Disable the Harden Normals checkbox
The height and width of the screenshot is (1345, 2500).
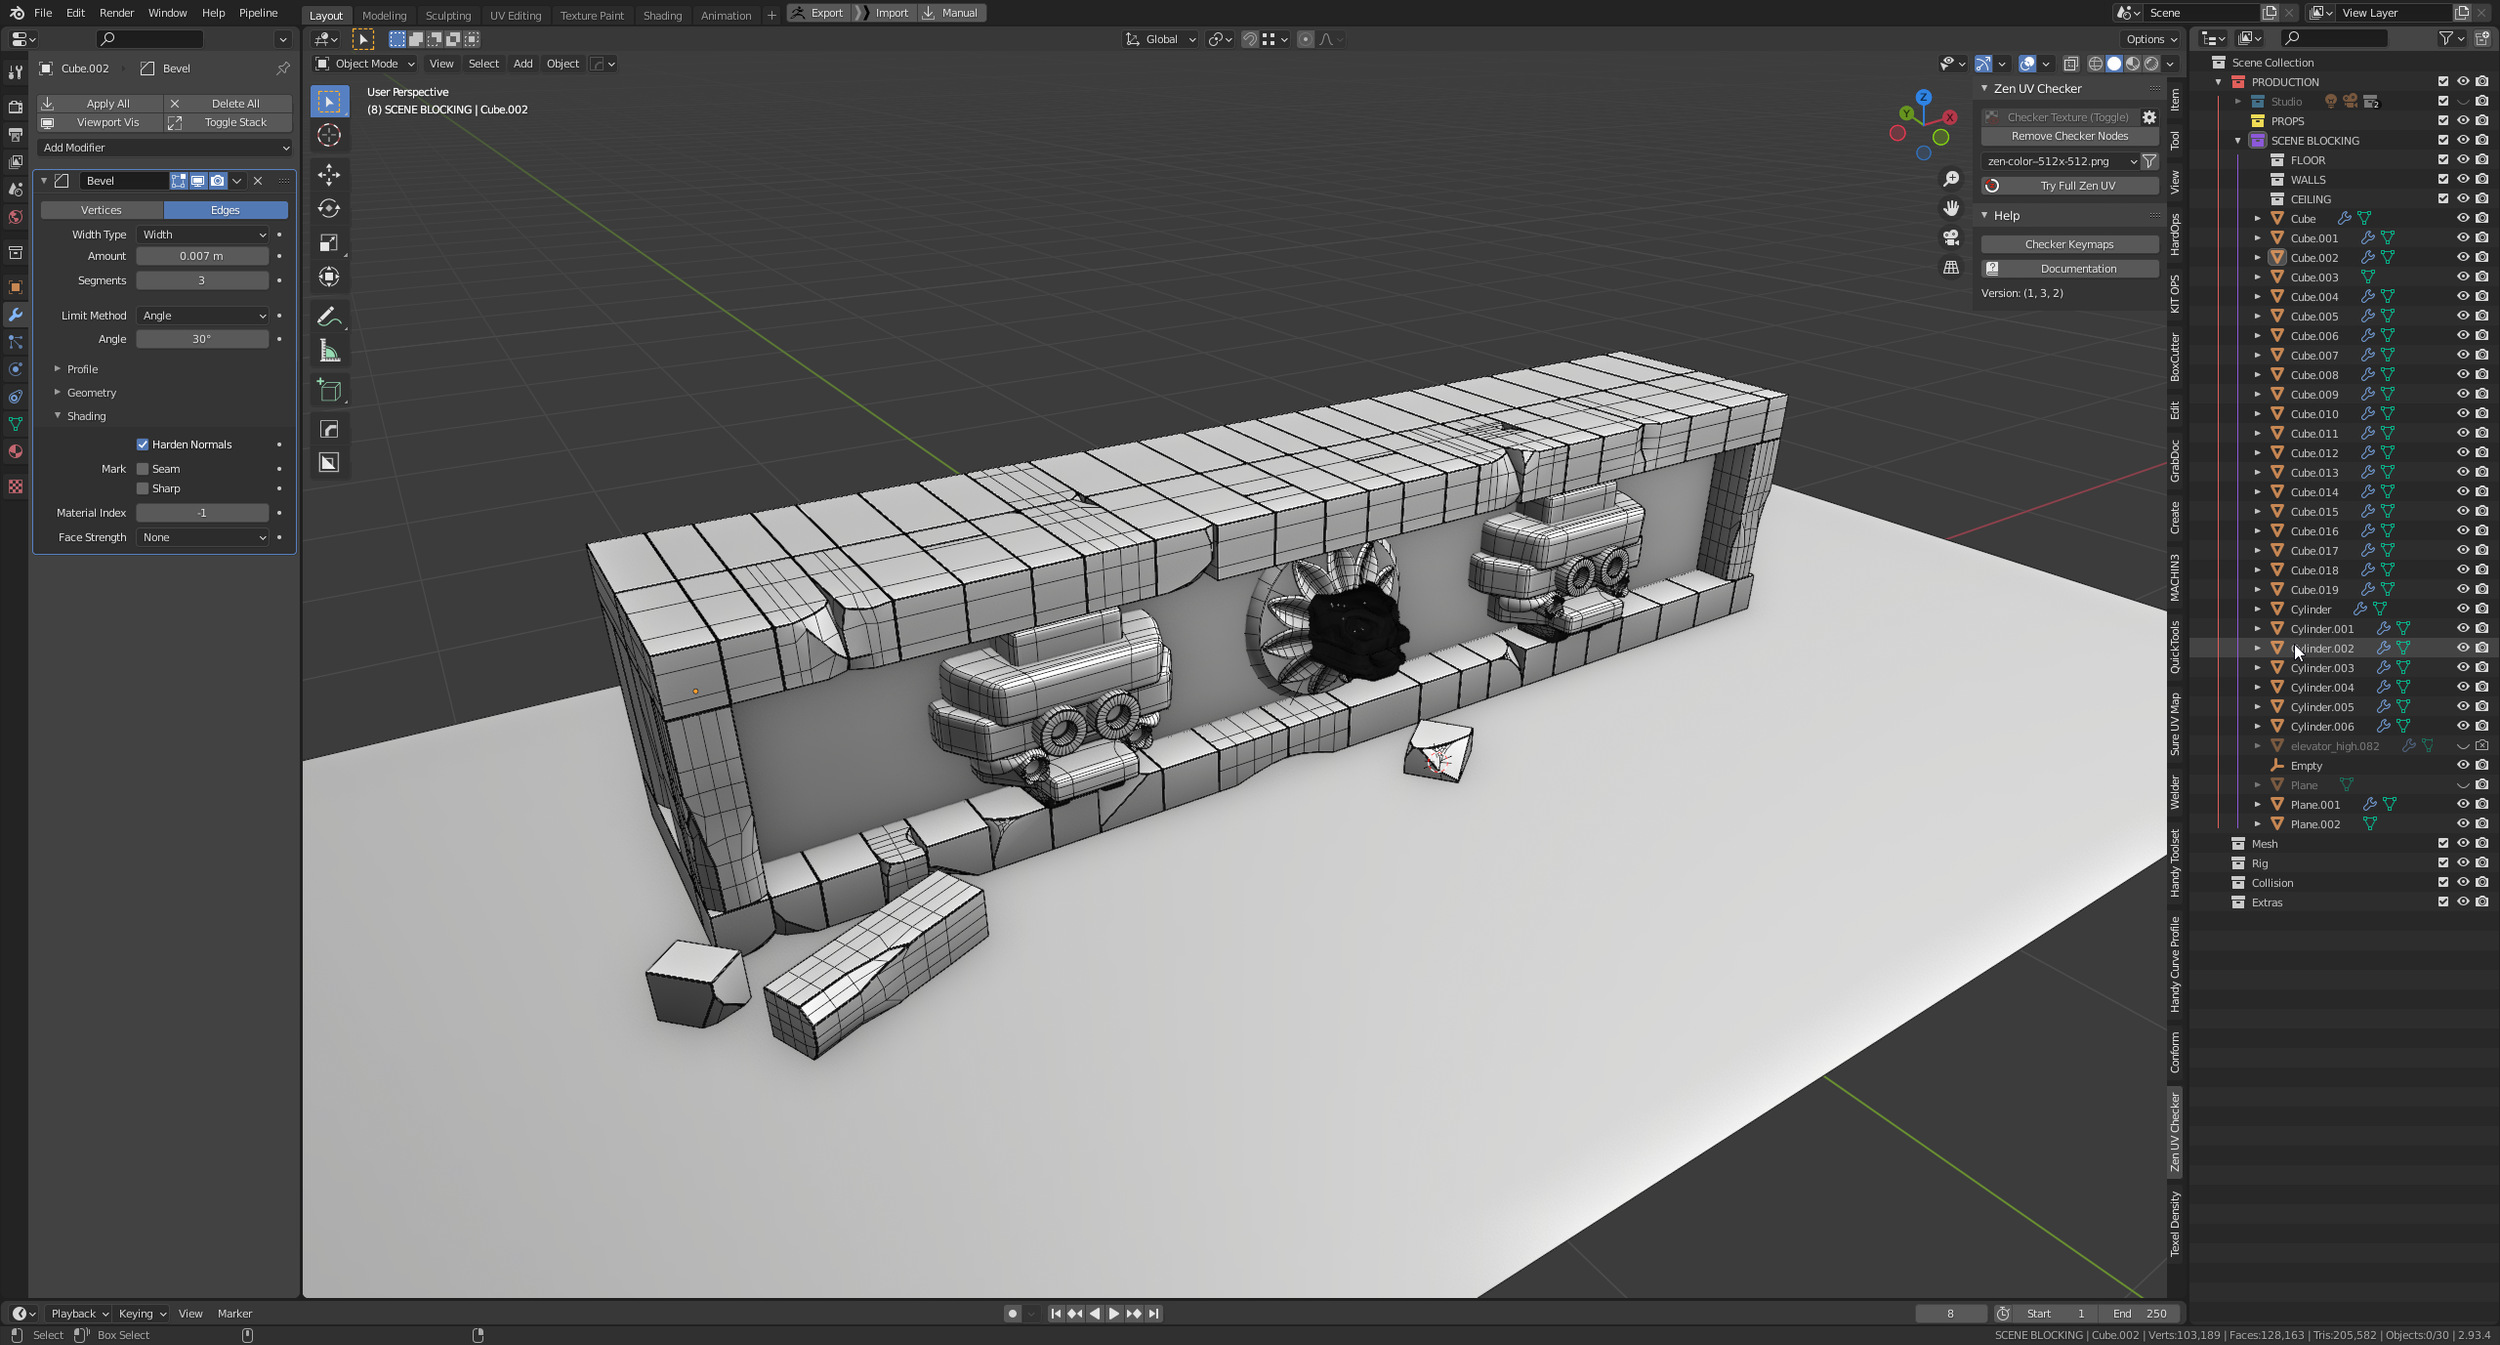click(143, 444)
